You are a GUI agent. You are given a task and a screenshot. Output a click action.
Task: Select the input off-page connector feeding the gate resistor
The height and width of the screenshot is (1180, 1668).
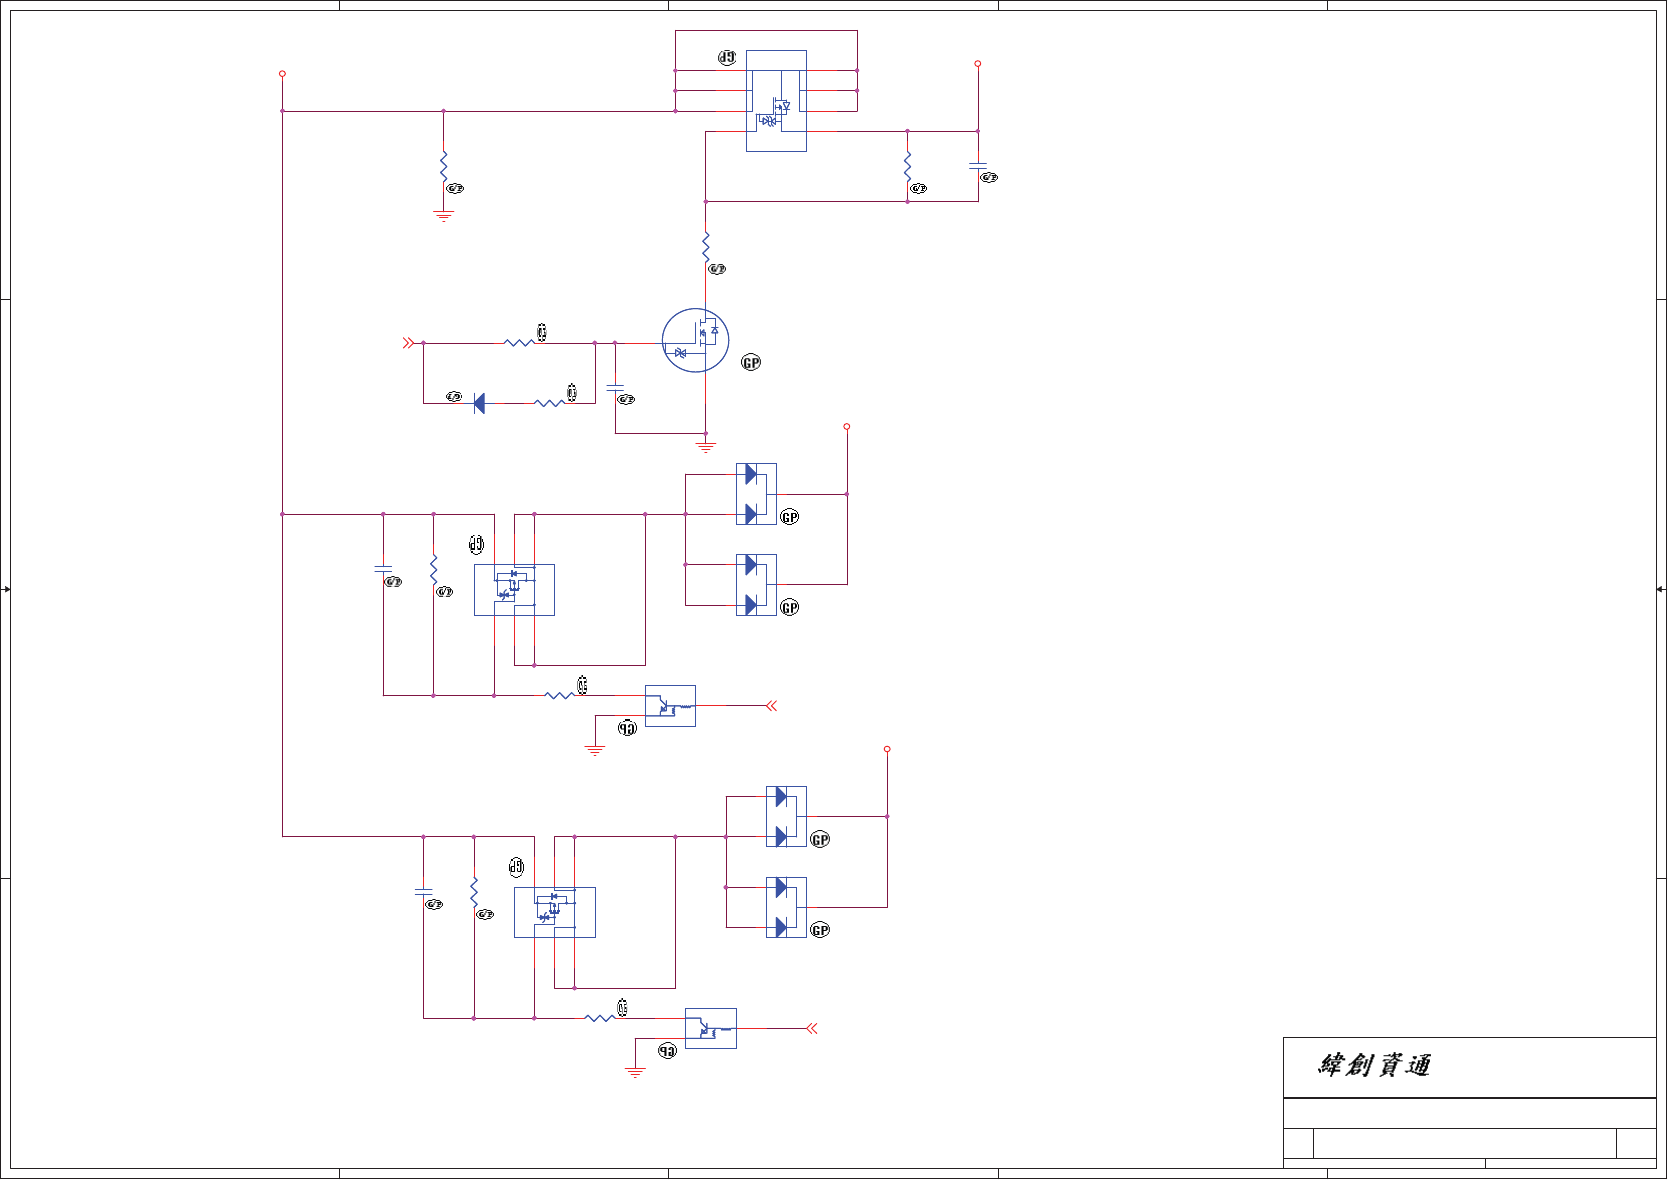click(x=408, y=343)
